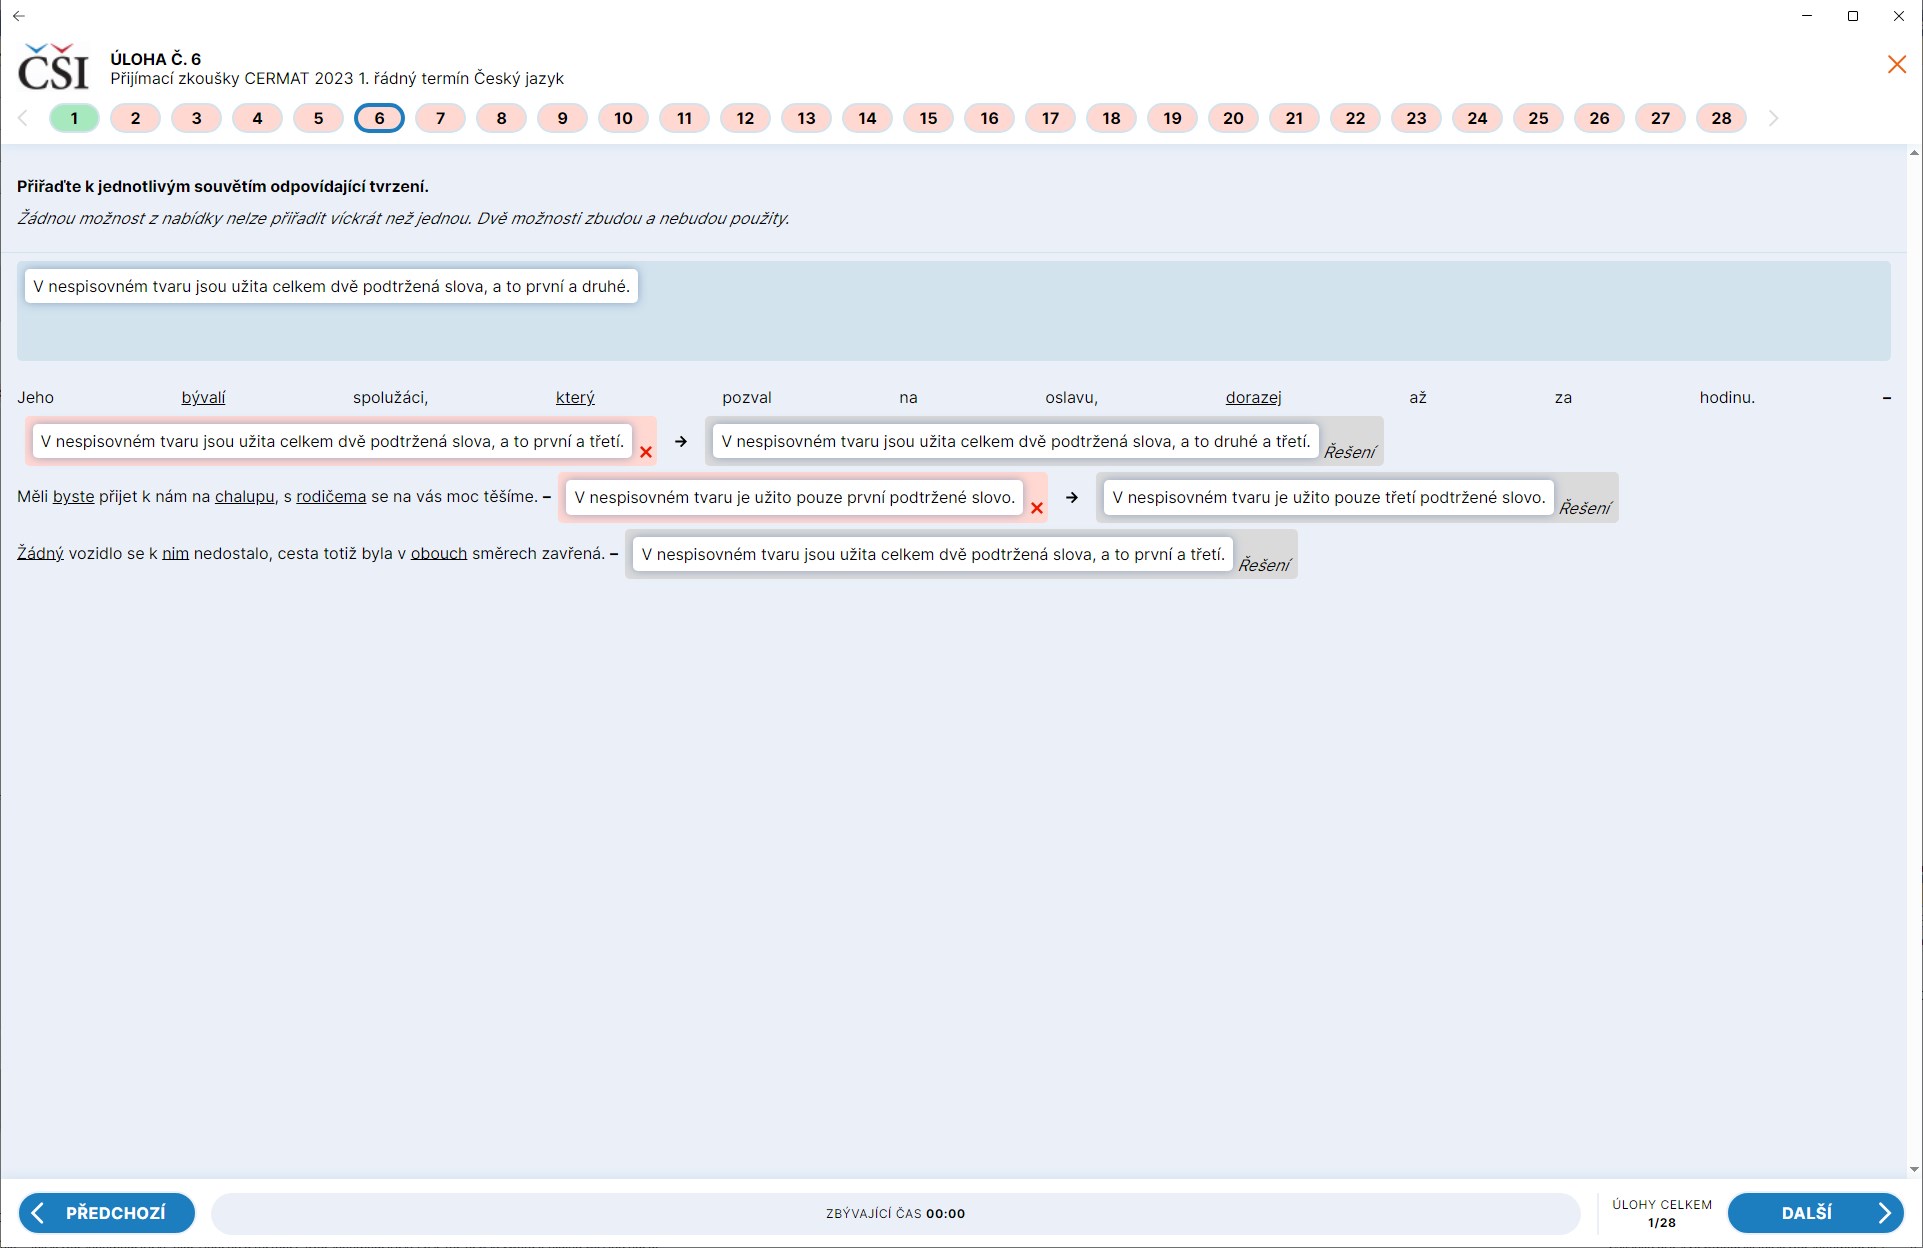Click the right chevron after question 28
This screenshot has height=1248, width=1923.
click(1773, 118)
